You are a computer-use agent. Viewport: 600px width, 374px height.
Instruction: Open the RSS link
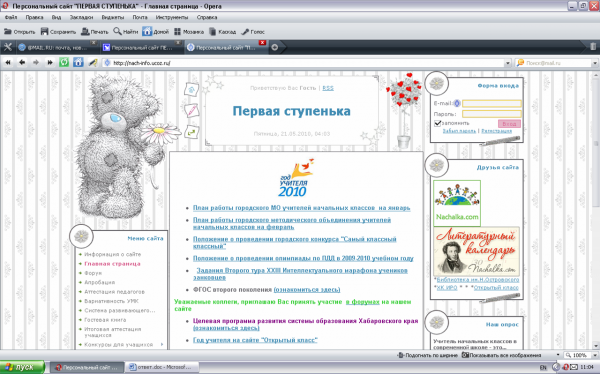coord(328,88)
